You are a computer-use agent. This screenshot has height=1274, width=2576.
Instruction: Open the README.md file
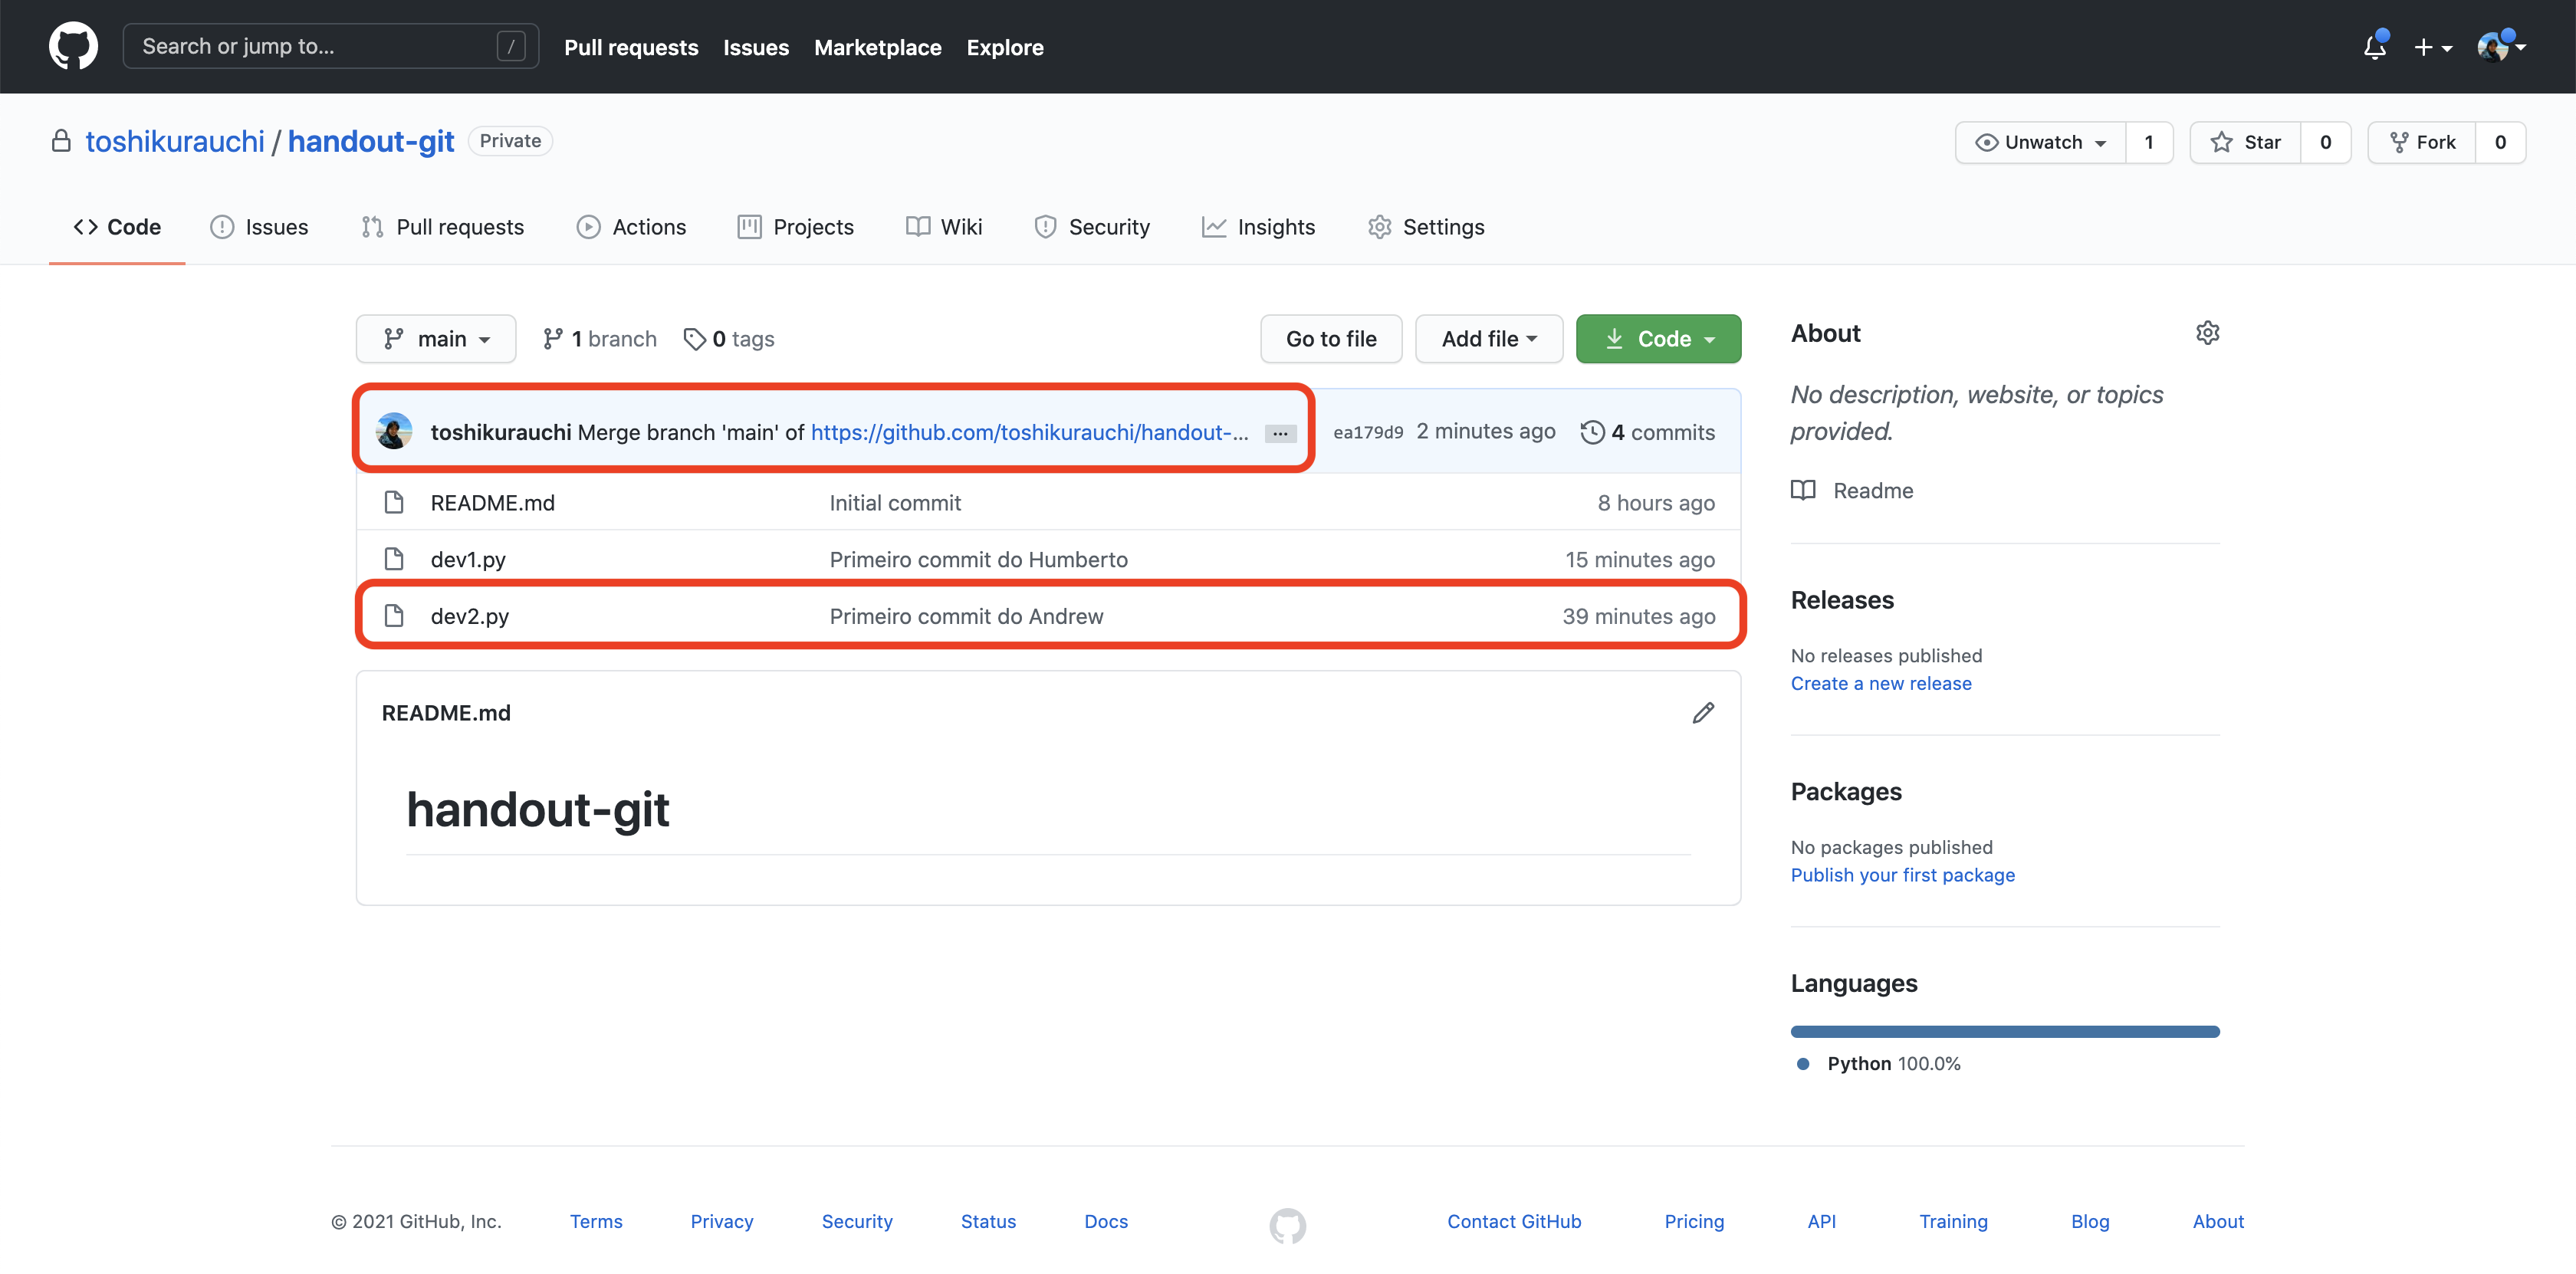pos(492,503)
